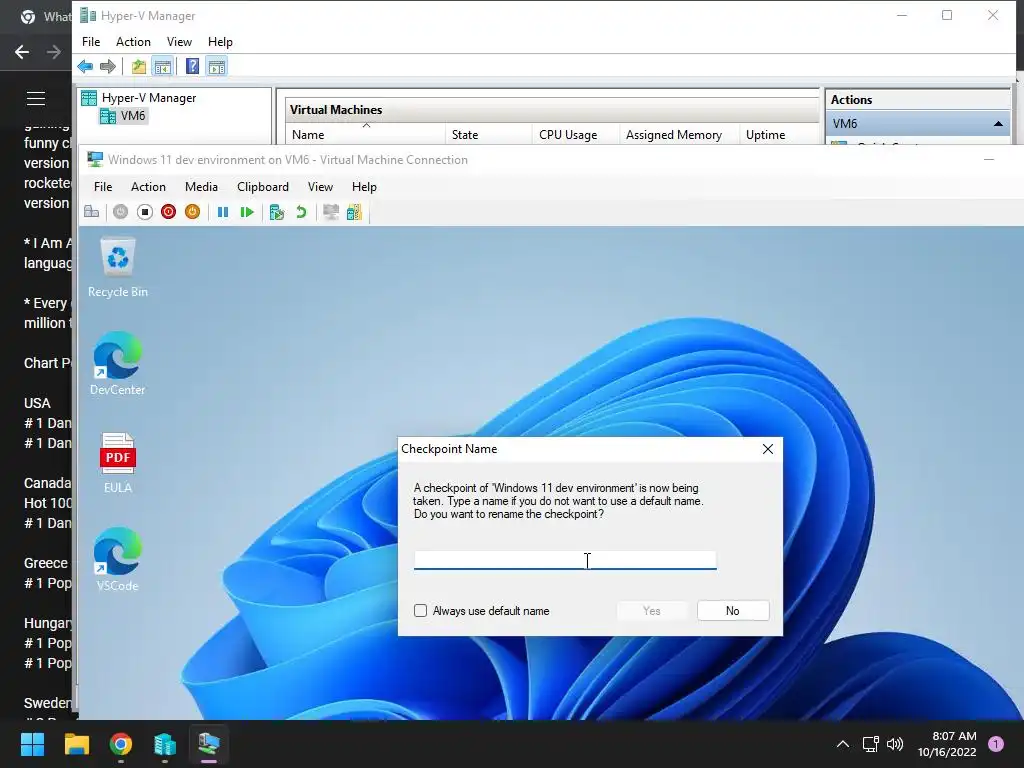
Task: Open hamburger menu in Chrome page
Action: pos(36,98)
